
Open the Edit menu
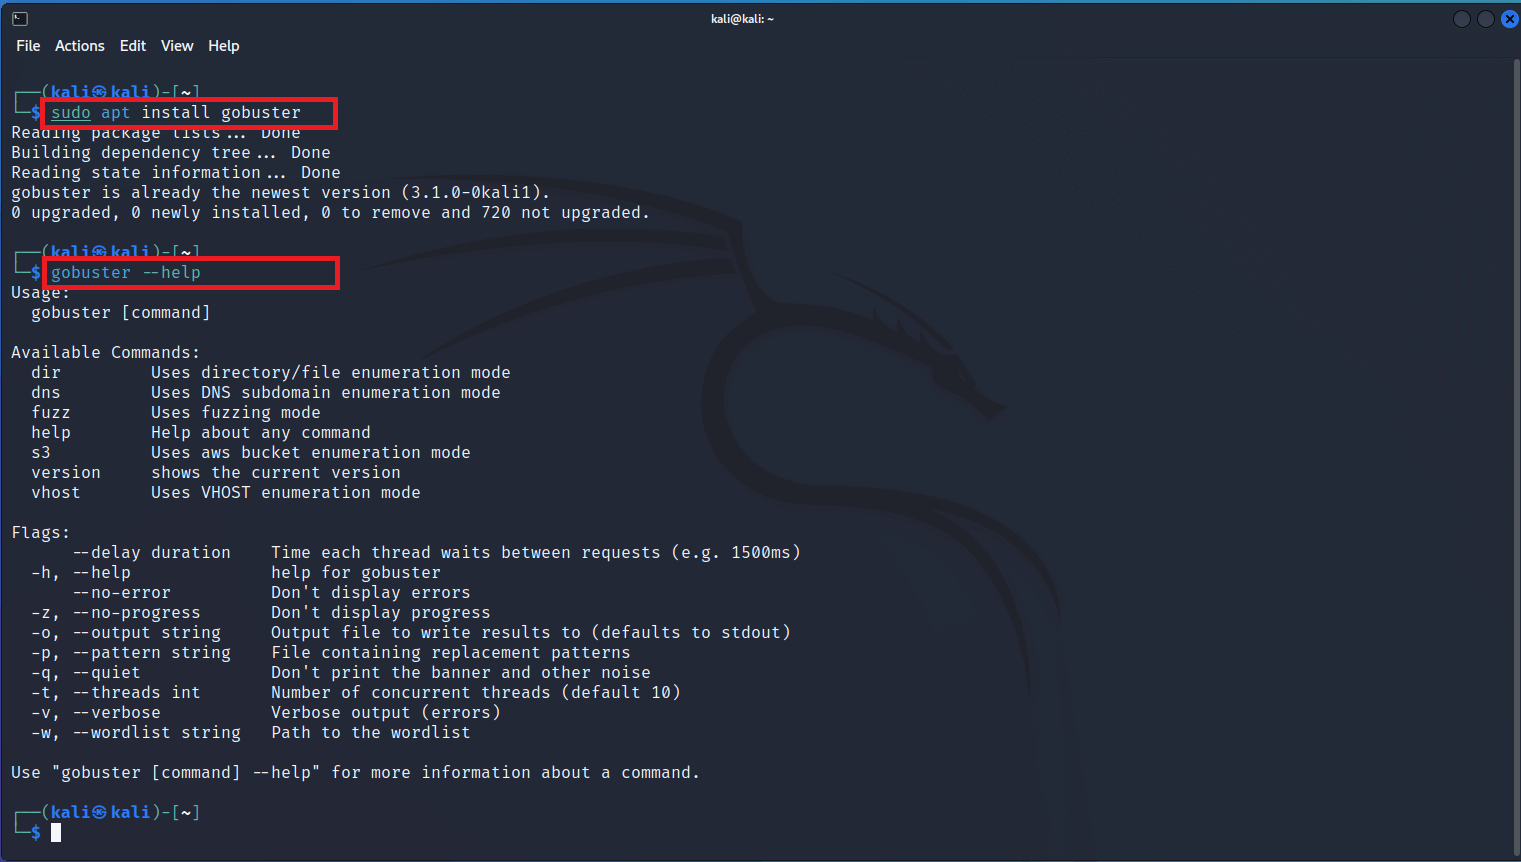click(133, 46)
